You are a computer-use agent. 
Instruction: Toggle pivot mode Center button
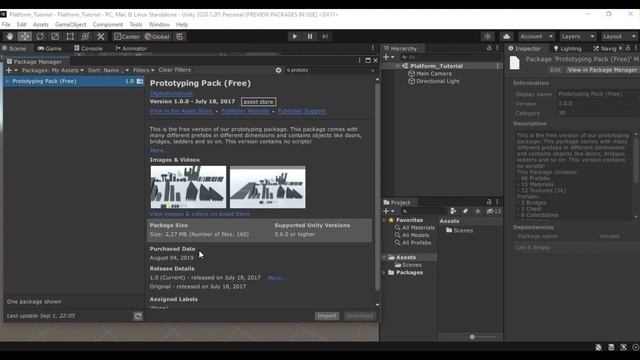coord(127,36)
